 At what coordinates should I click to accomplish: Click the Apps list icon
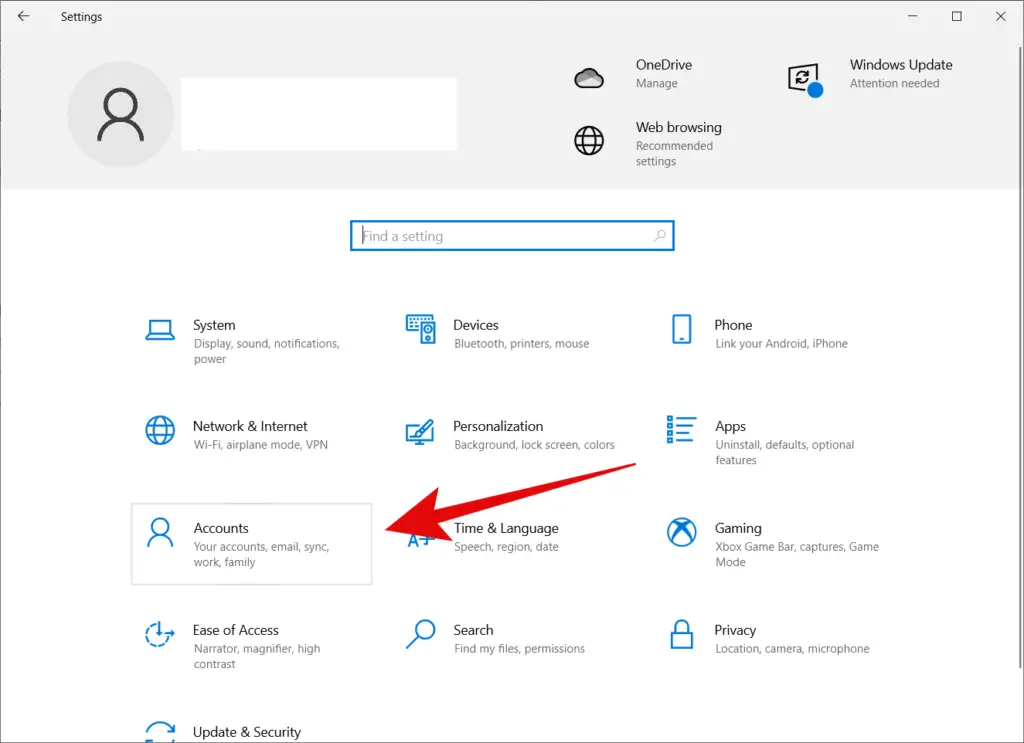tap(681, 430)
